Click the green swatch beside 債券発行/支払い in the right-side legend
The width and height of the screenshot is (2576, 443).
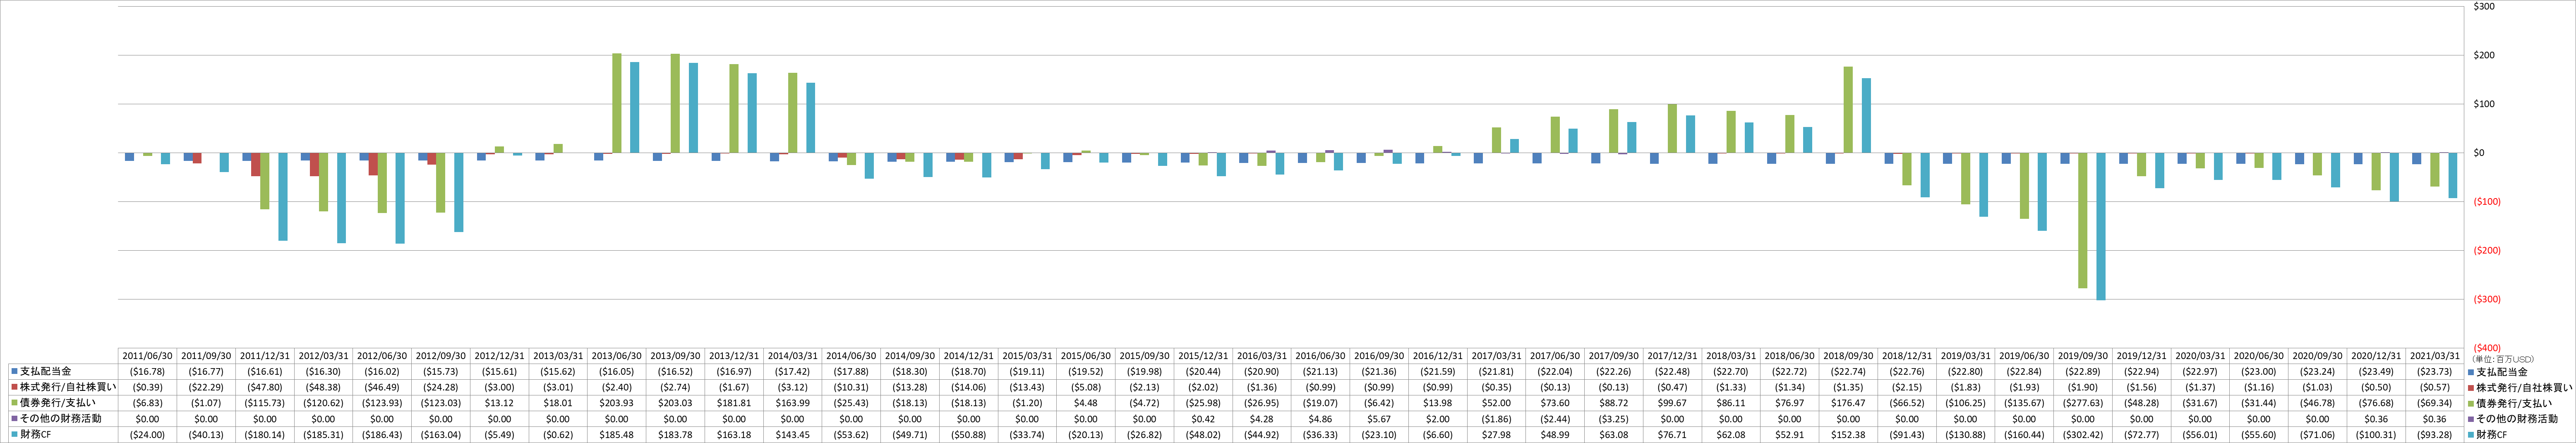coord(2471,403)
